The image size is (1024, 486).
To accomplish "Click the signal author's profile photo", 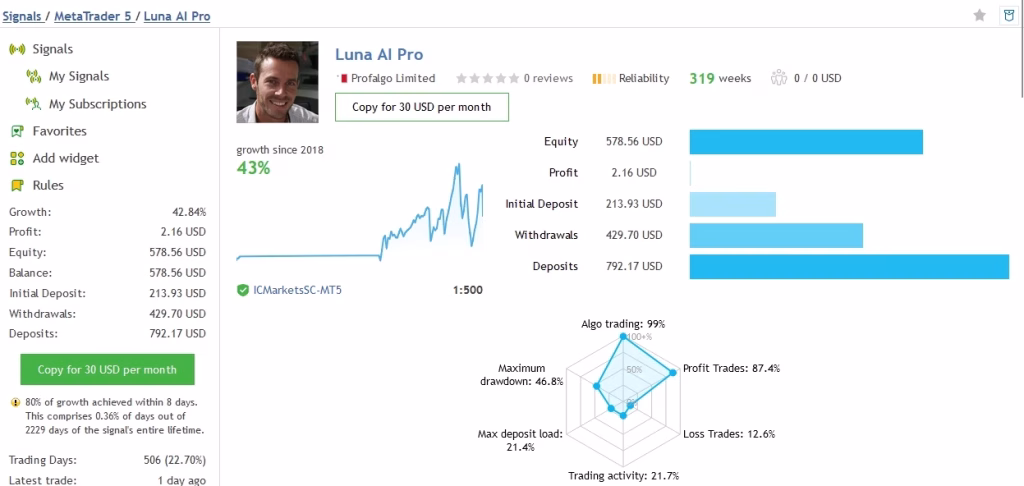I will 277,82.
